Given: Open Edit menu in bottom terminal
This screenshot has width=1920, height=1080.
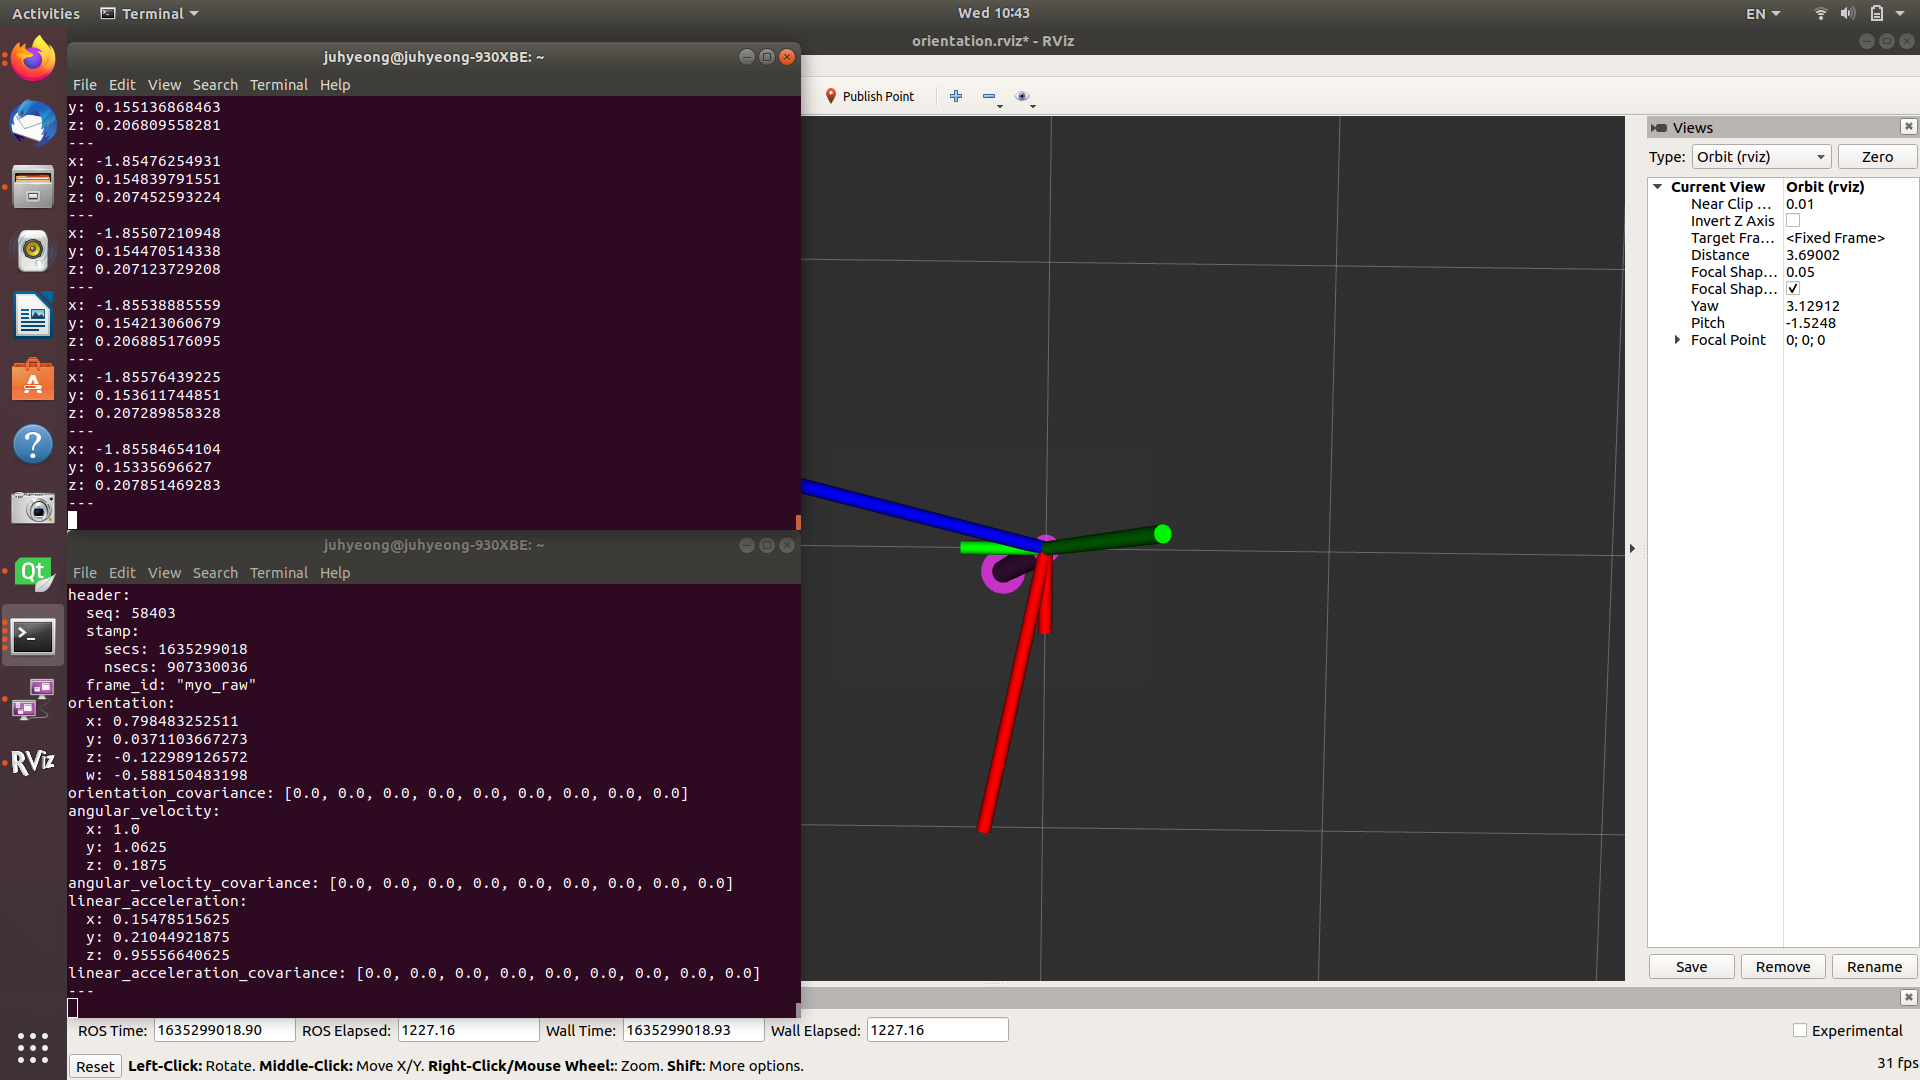Looking at the screenshot, I should pyautogui.click(x=122, y=573).
